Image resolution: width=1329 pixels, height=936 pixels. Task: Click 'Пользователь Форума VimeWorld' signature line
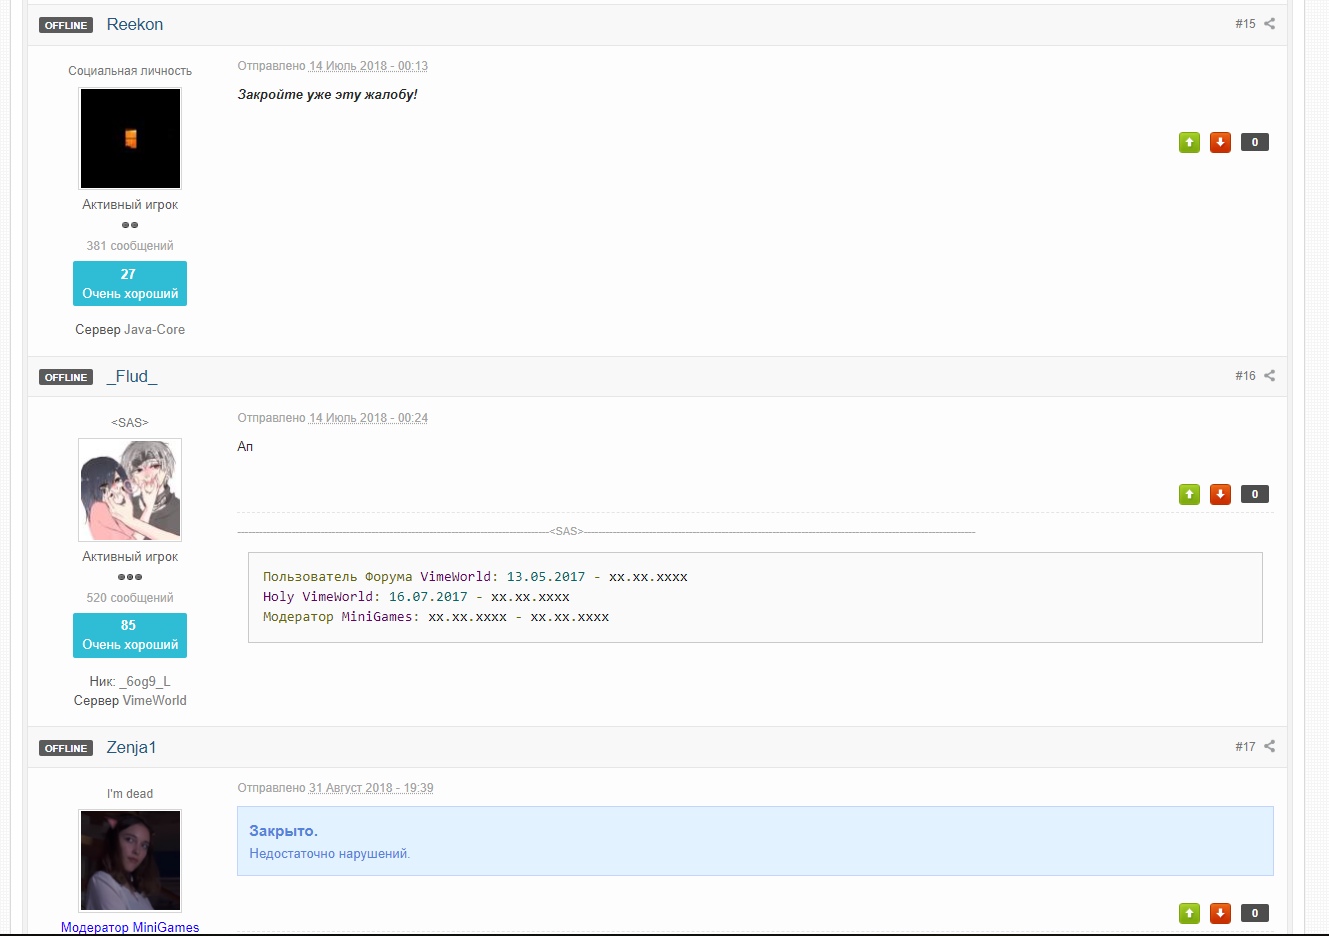(x=475, y=577)
